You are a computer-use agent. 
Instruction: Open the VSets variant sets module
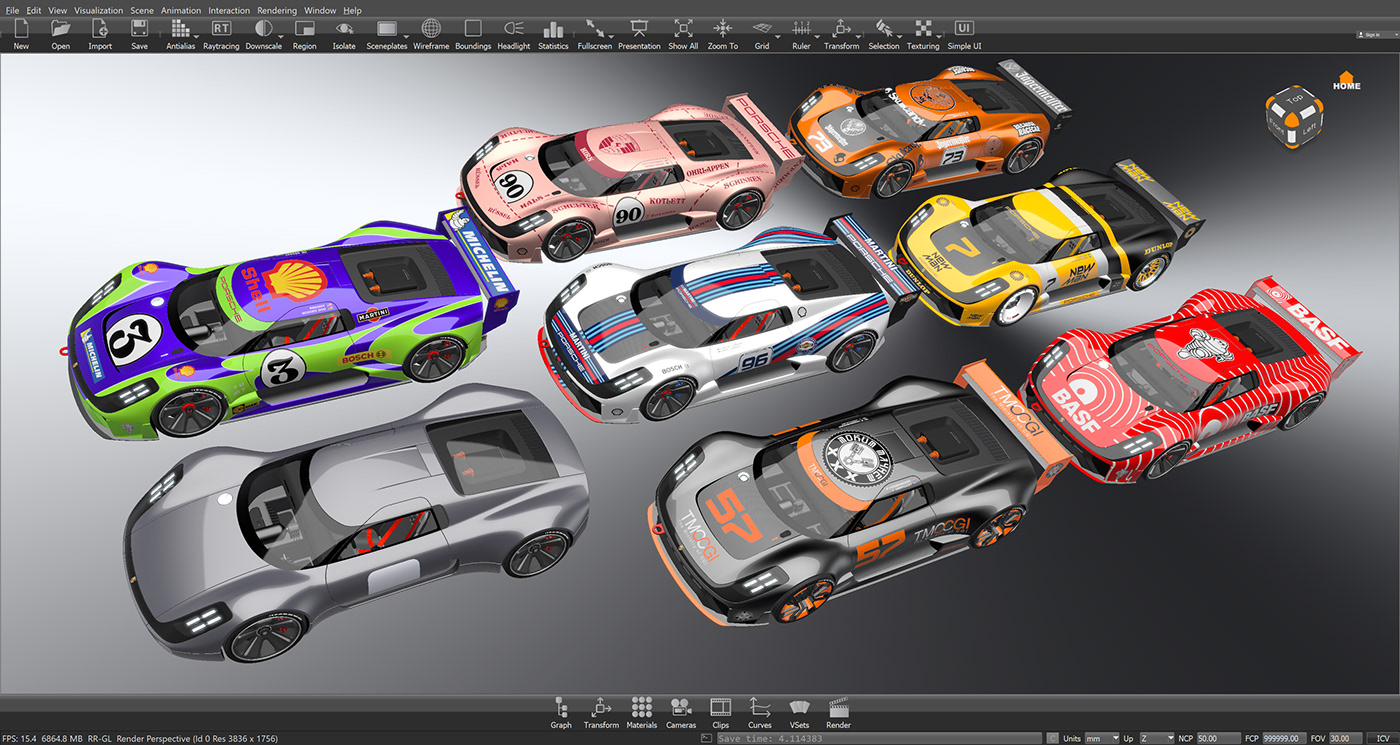tap(799, 711)
